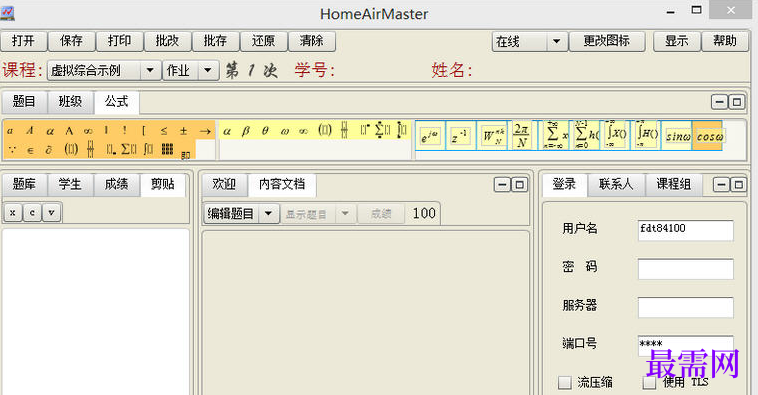This screenshot has height=395, width=758.
Task: Switch to the 题目 tab
Action: click(24, 102)
